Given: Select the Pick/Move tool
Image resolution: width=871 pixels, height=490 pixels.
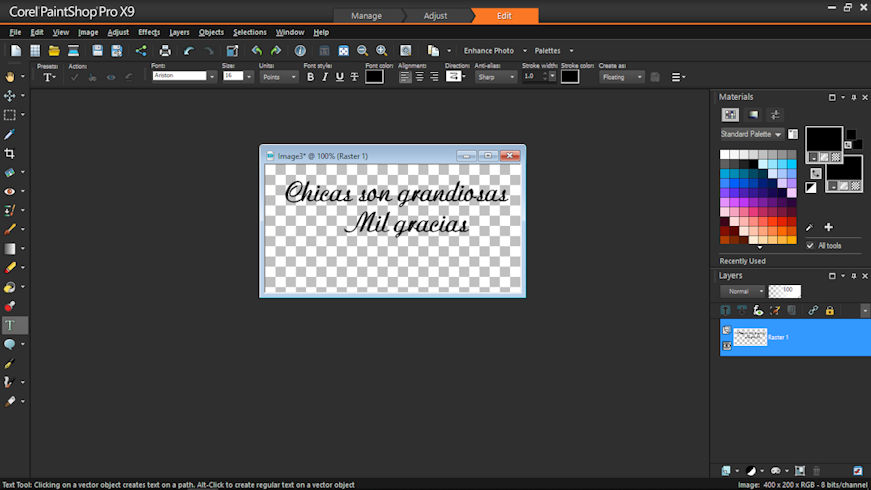Looking at the screenshot, I should (x=10, y=96).
